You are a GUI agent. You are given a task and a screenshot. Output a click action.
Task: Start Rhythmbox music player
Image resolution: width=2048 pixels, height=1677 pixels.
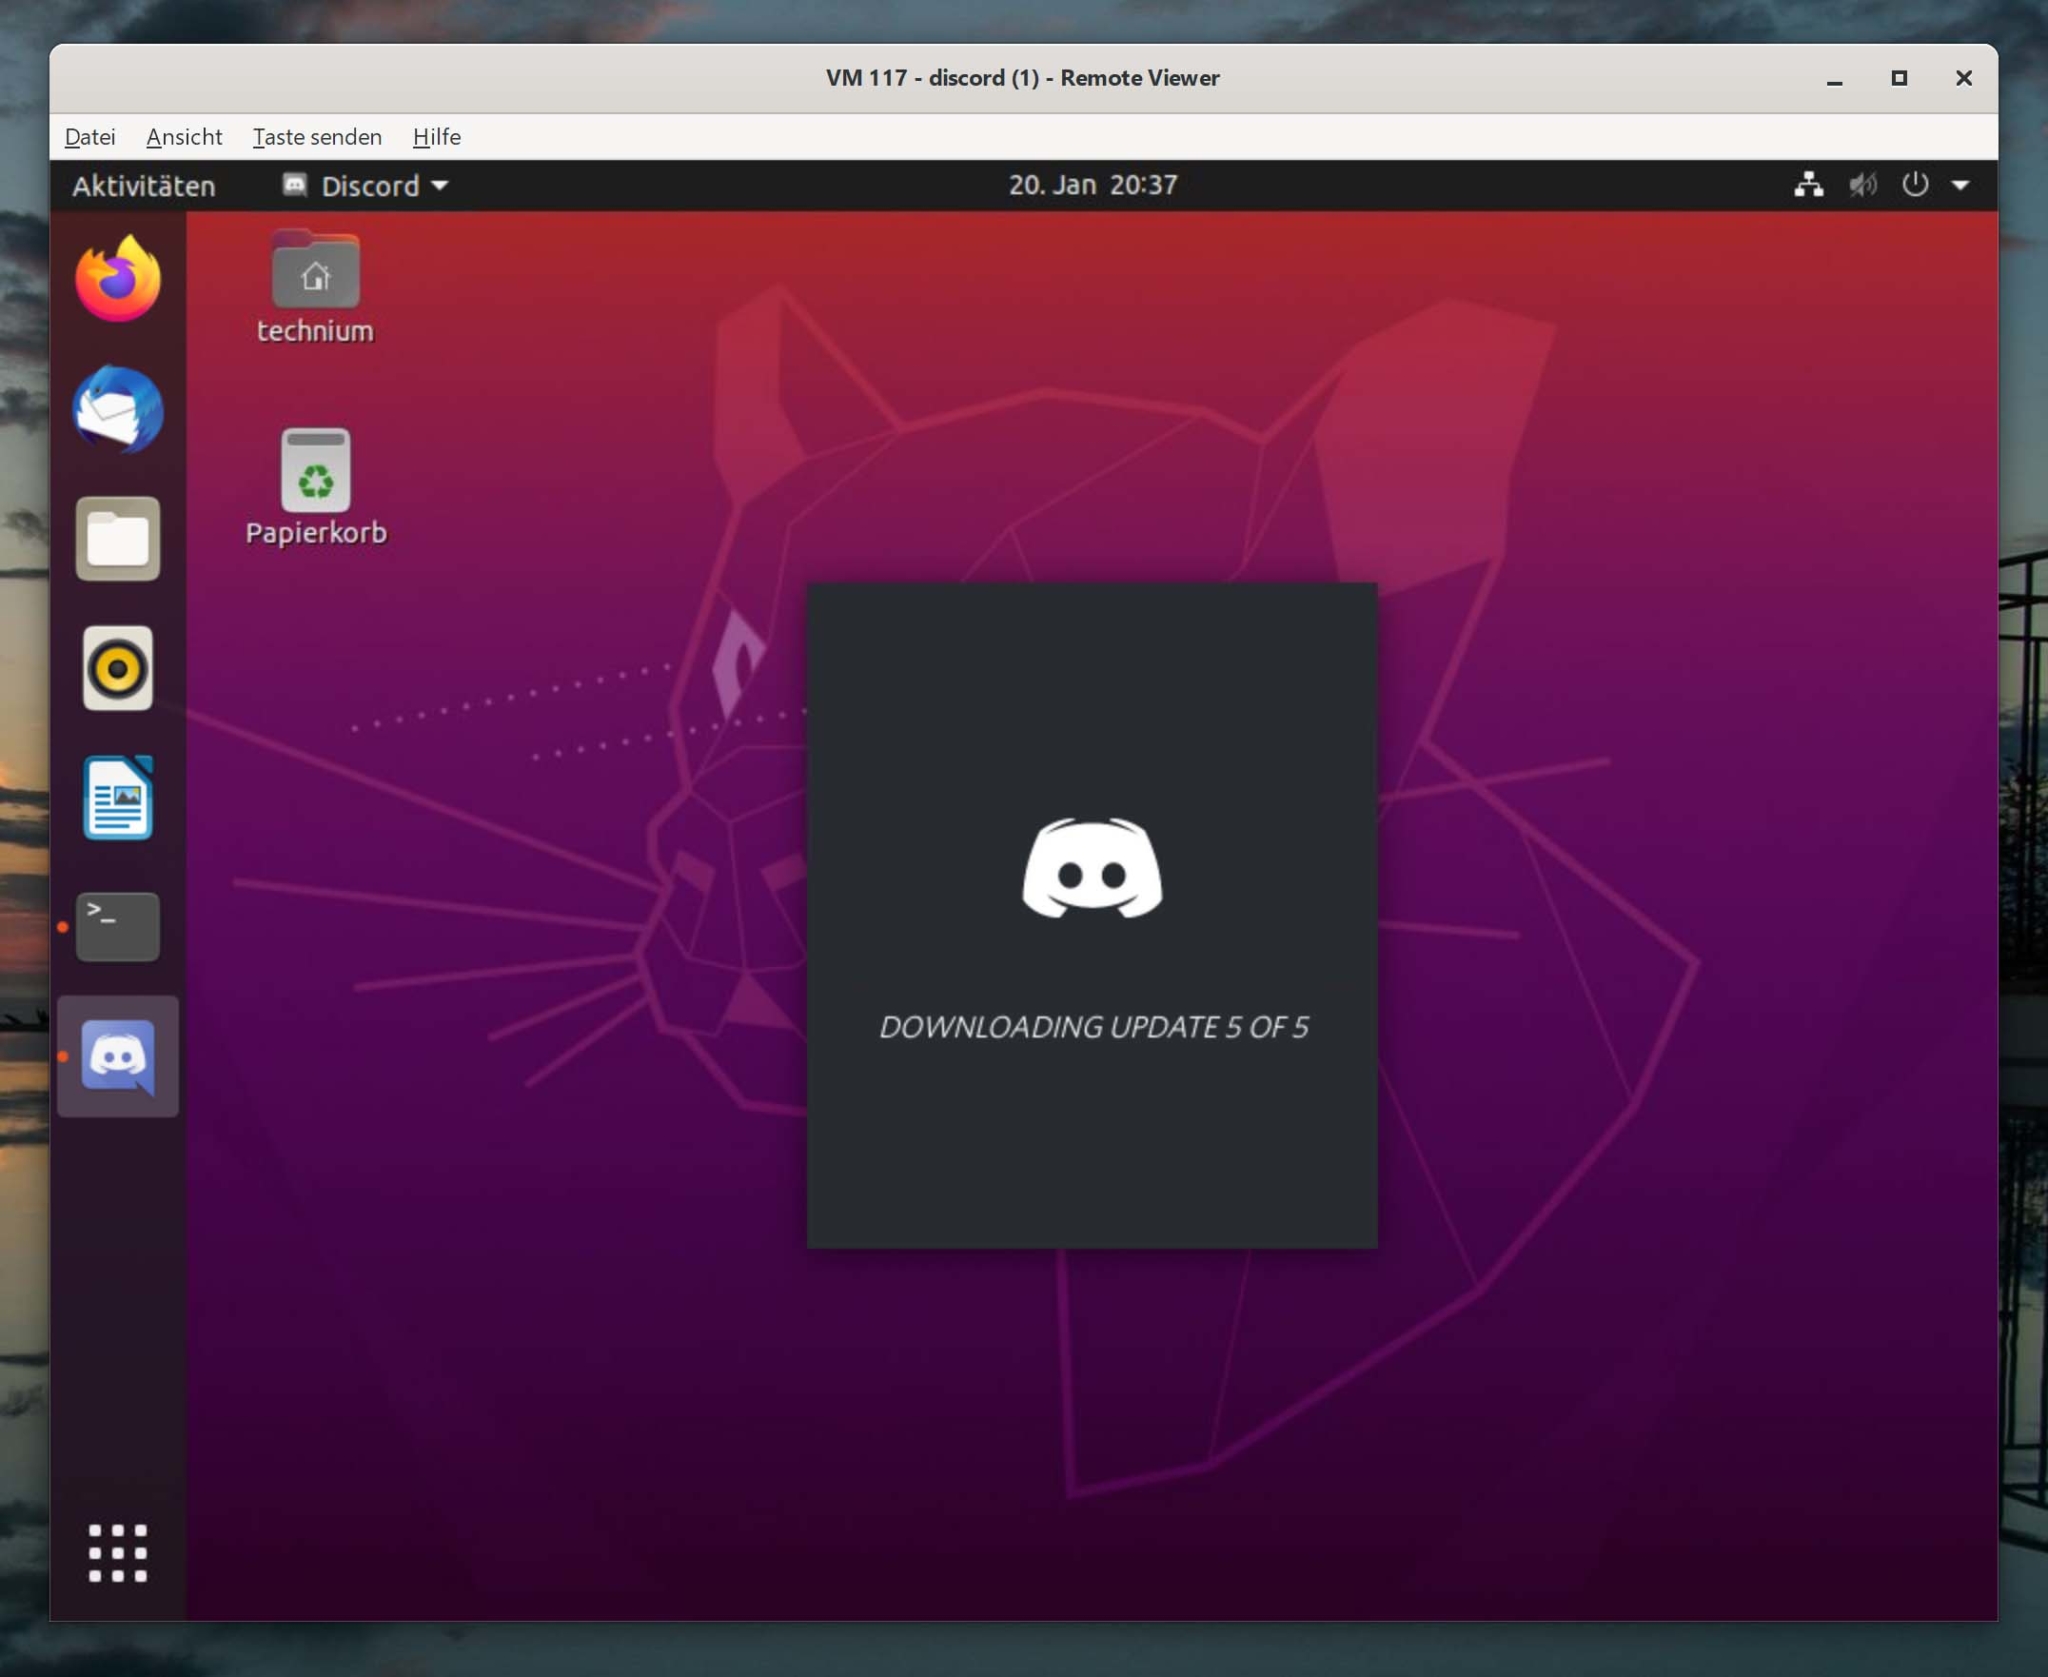[117, 668]
